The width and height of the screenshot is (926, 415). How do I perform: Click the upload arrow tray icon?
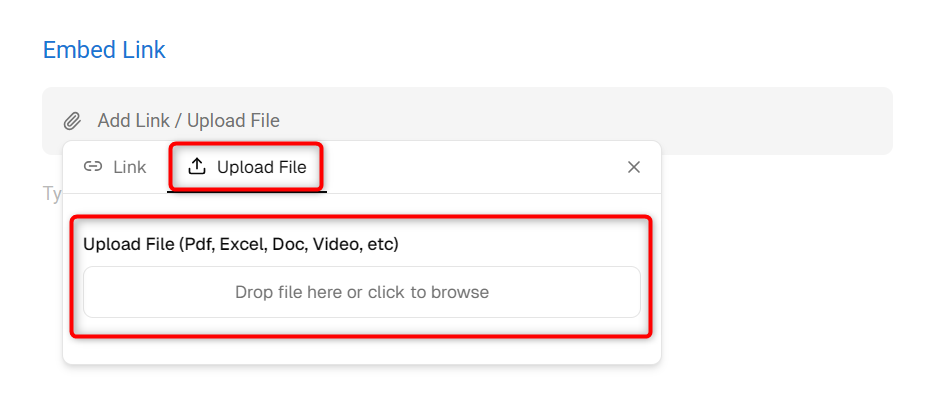[x=197, y=167]
